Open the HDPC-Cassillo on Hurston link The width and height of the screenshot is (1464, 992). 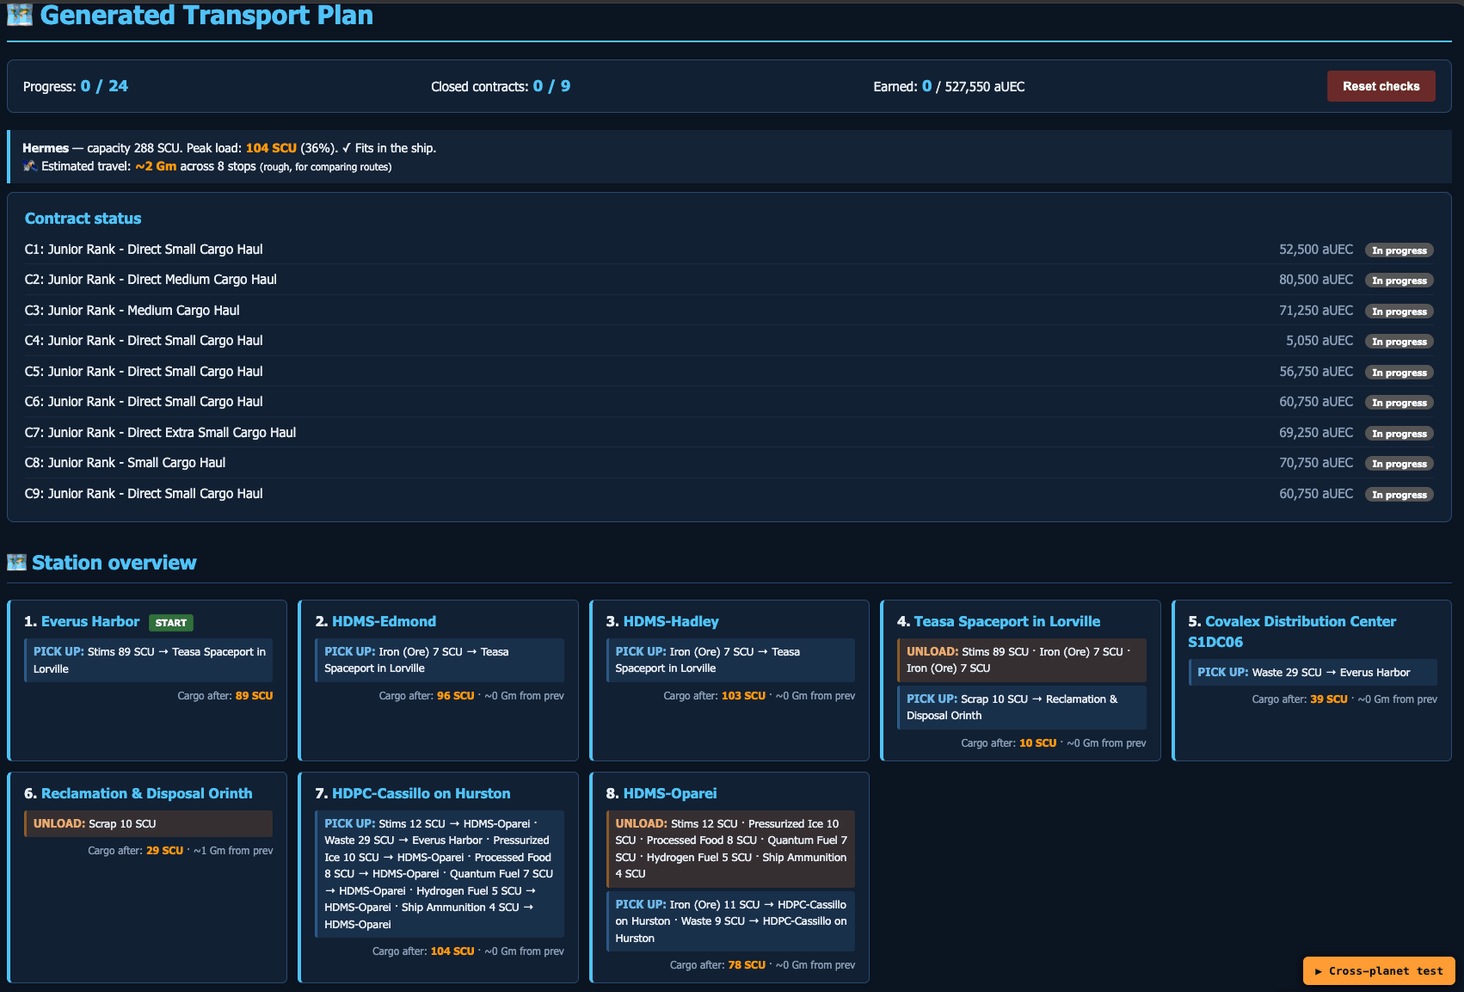pyautogui.click(x=421, y=794)
